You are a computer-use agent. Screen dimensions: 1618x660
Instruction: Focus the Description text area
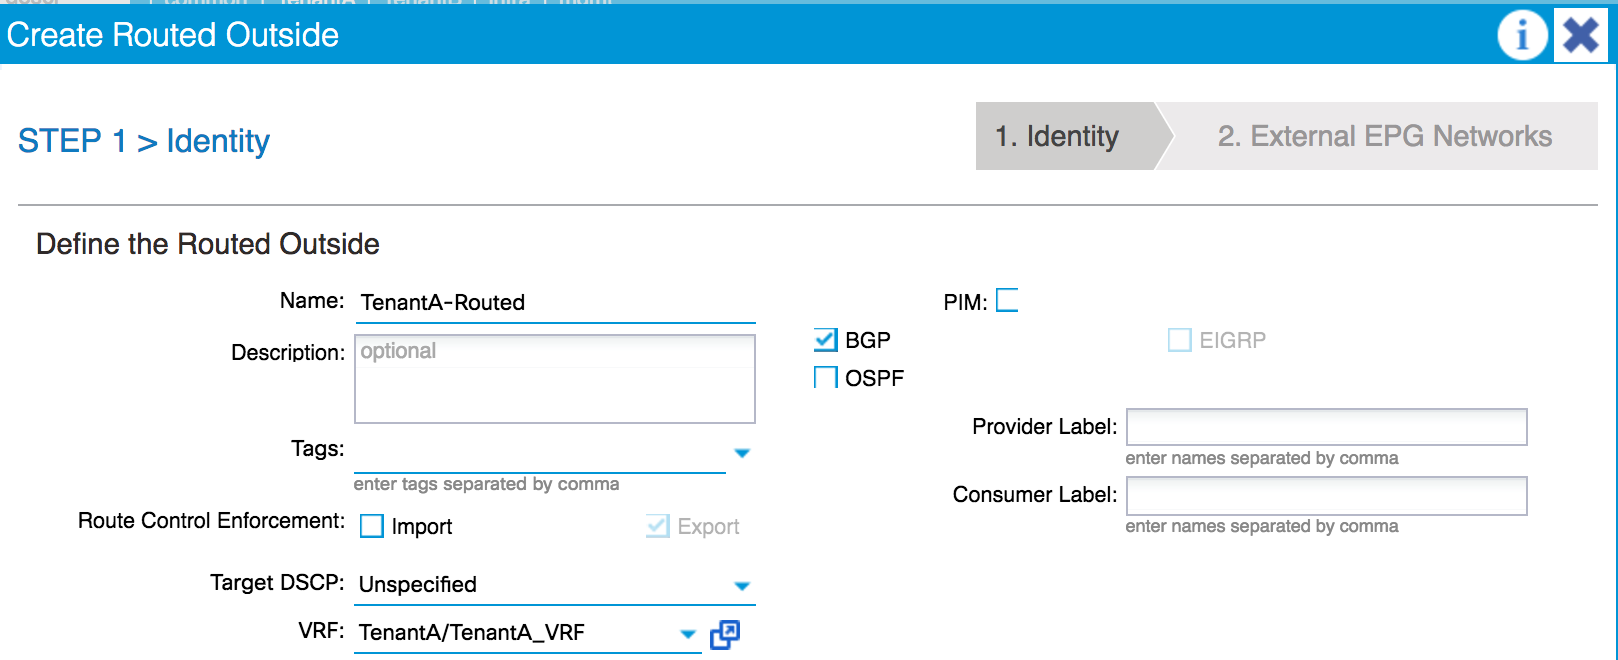[x=555, y=378]
